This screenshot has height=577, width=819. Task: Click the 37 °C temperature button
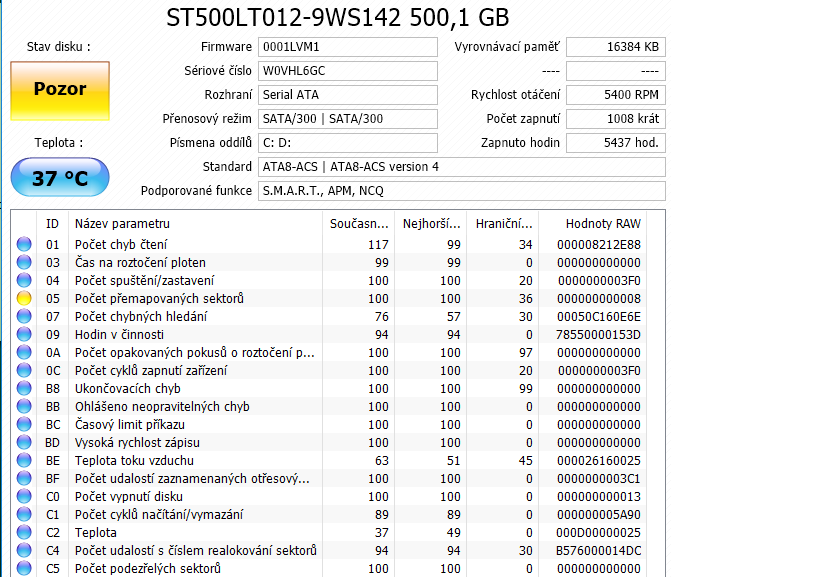pos(60,178)
